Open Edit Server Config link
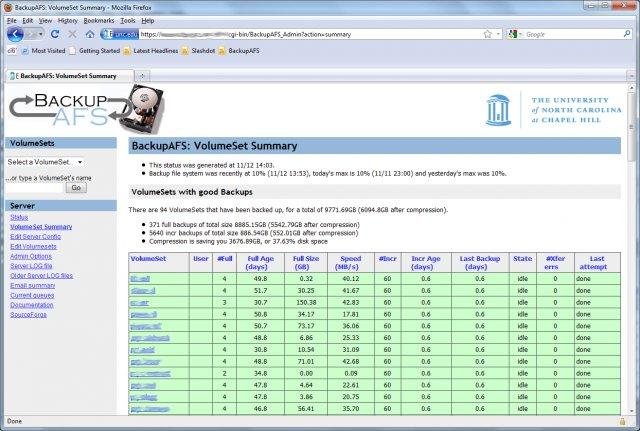This screenshot has width=640, height=431. [x=36, y=237]
